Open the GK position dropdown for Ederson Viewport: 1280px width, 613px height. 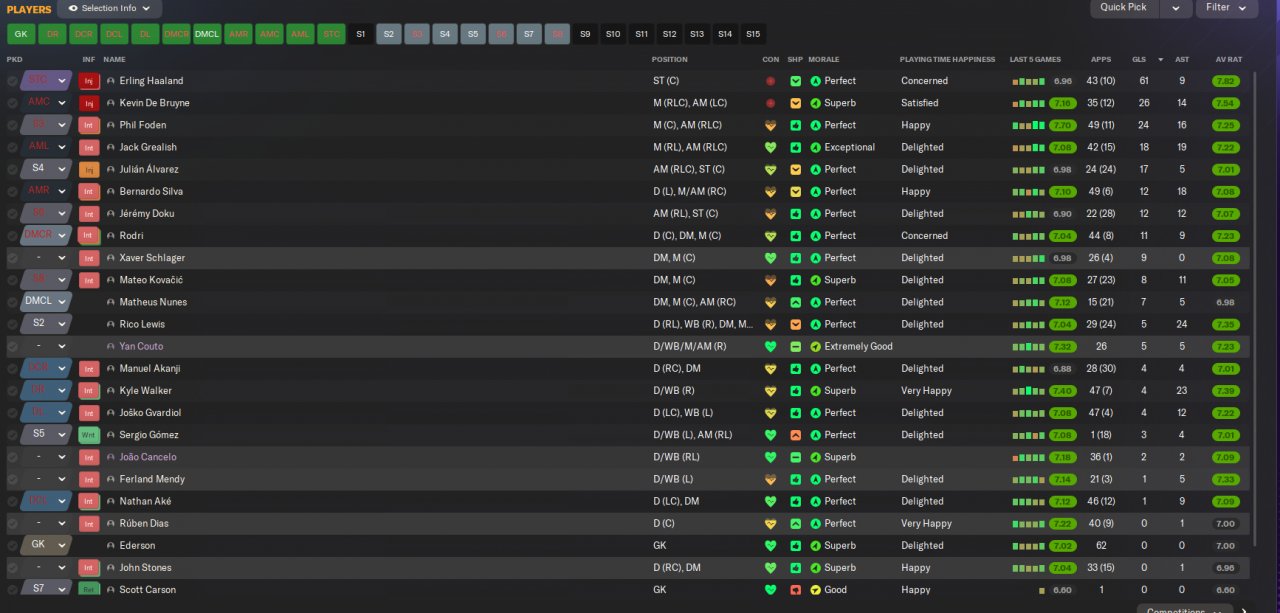[46, 546]
